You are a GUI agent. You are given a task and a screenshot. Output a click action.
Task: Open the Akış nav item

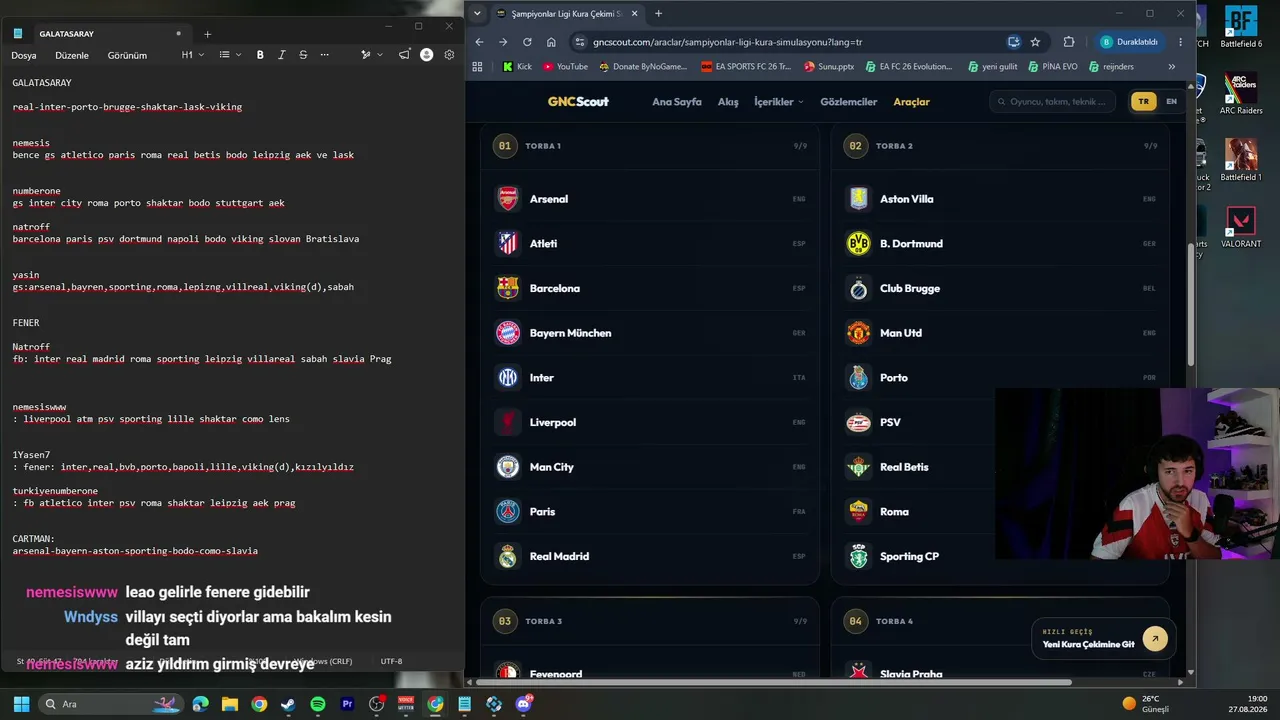point(728,102)
